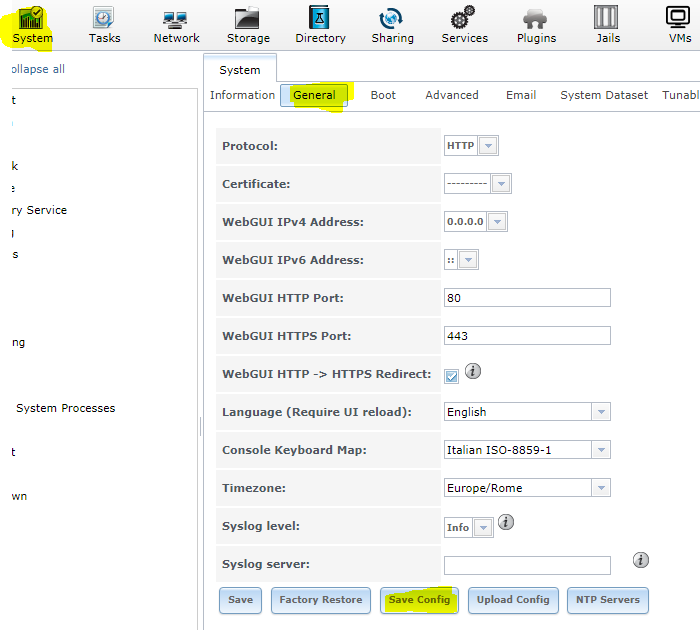The height and width of the screenshot is (630, 700).
Task: Switch to the System Dataset tab
Action: pyautogui.click(x=604, y=95)
